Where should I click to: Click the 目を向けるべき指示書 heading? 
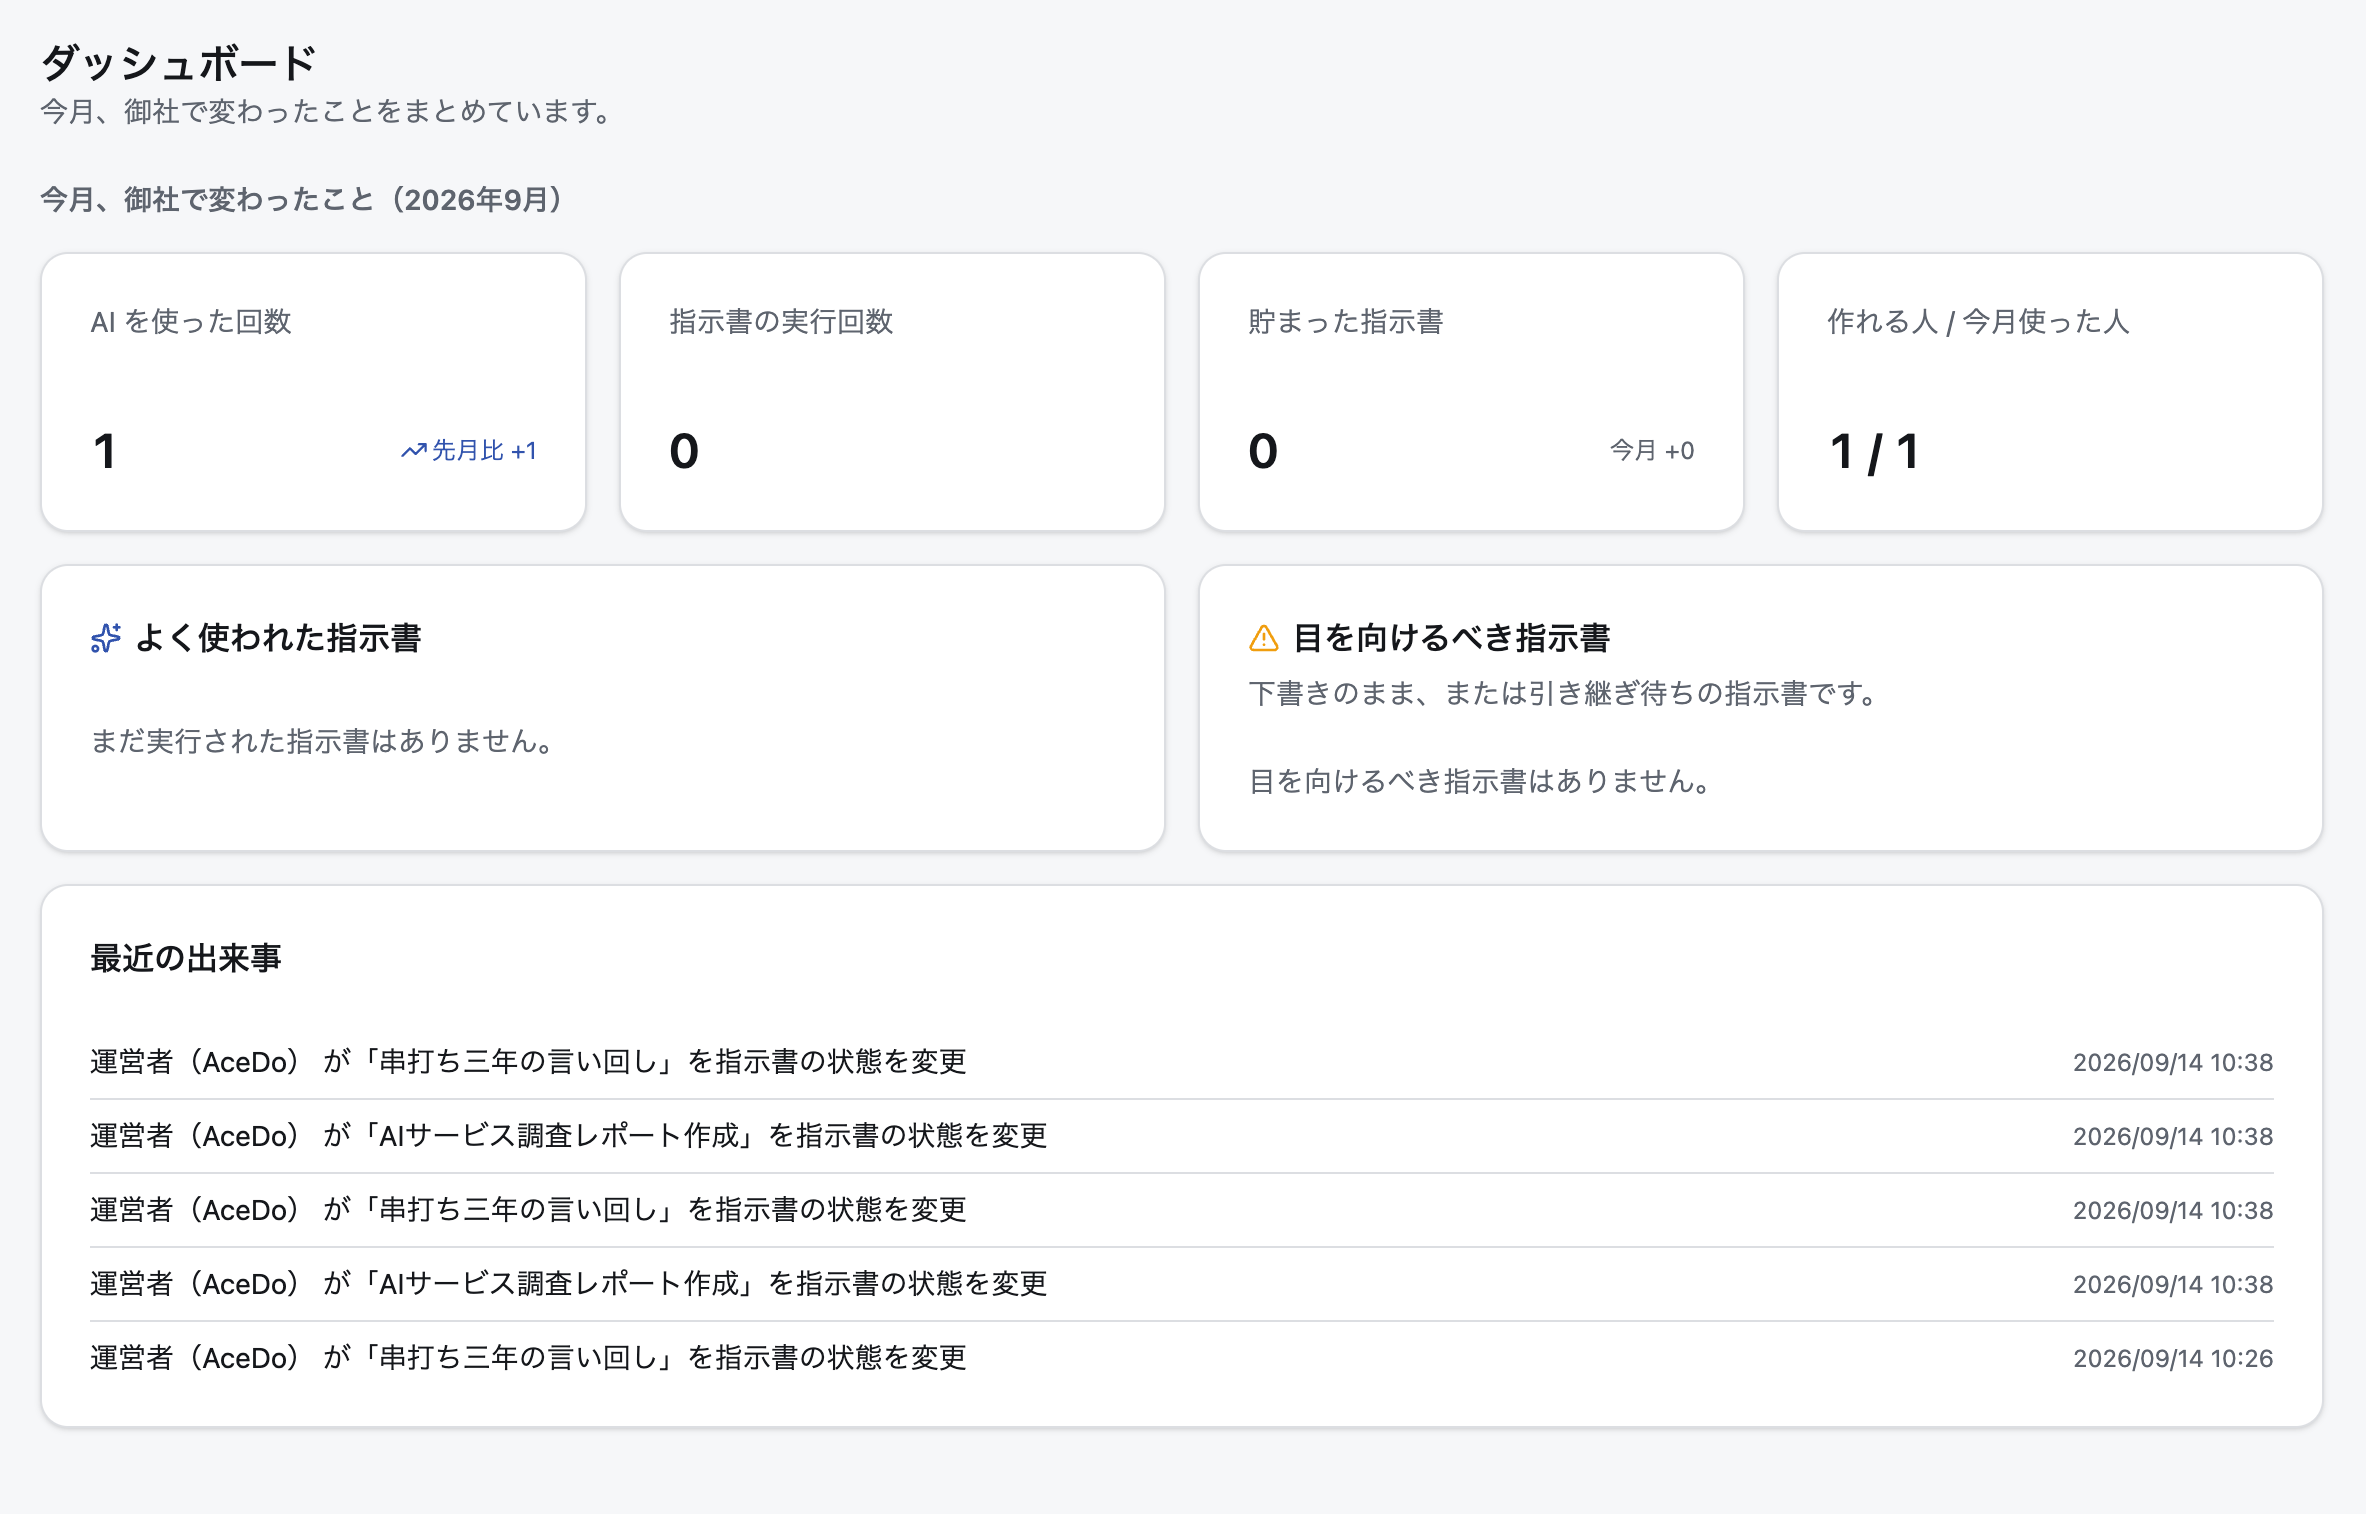[x=1451, y=638]
